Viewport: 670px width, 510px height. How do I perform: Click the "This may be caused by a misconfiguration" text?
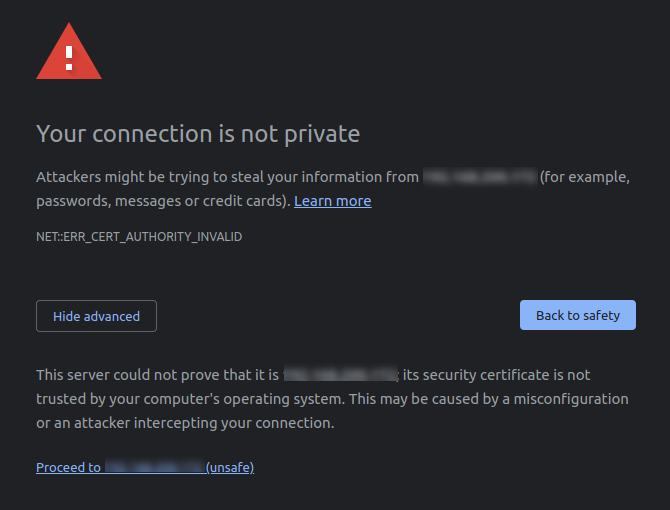(498, 399)
